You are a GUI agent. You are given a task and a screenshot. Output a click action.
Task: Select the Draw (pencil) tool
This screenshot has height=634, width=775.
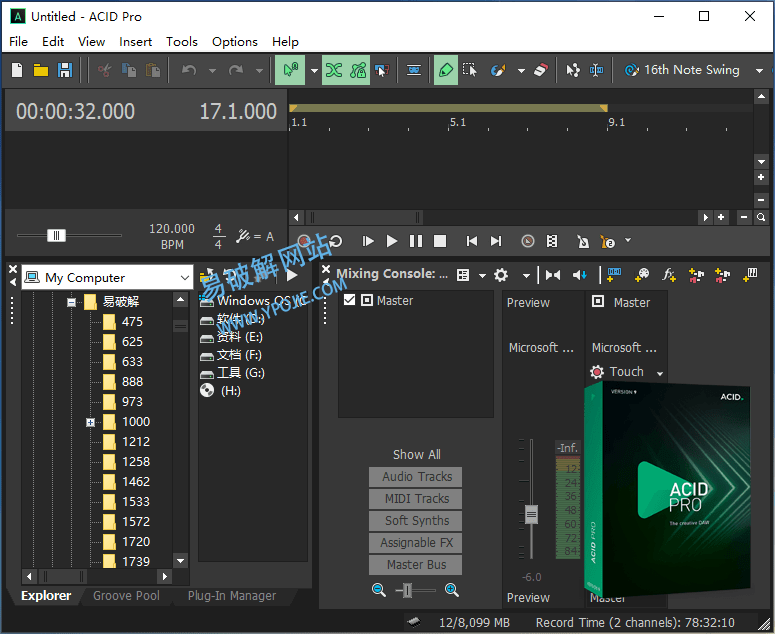pyautogui.click(x=445, y=70)
